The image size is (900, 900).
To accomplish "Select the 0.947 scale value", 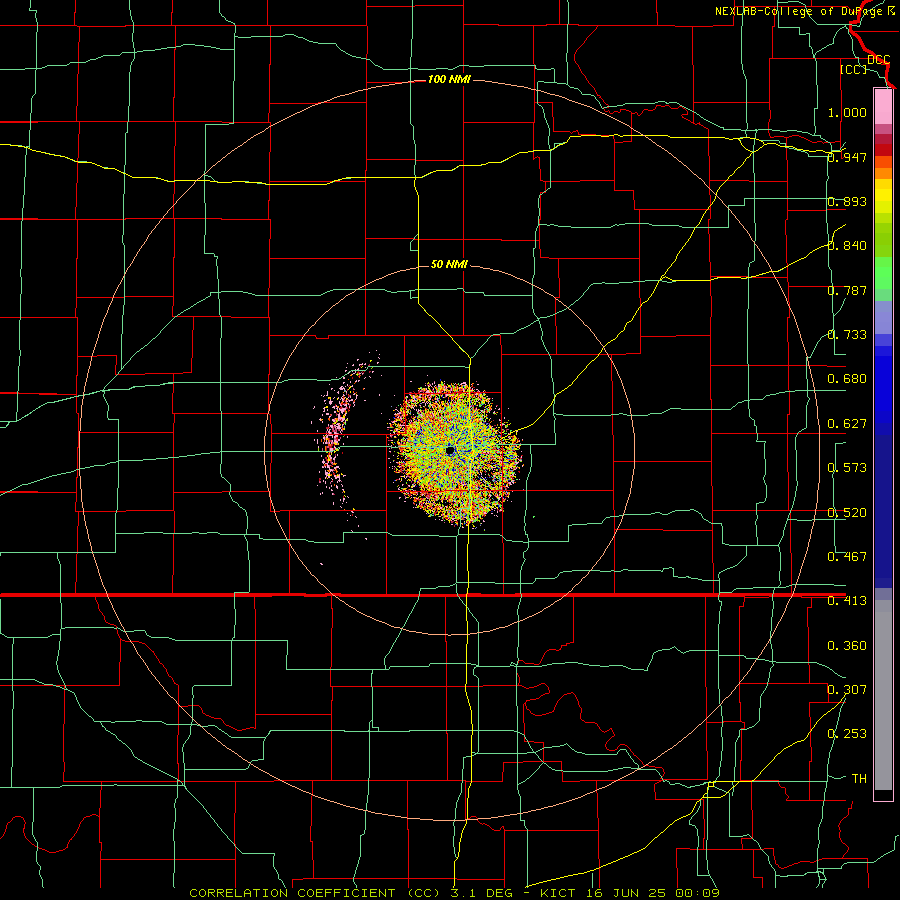I will (847, 157).
